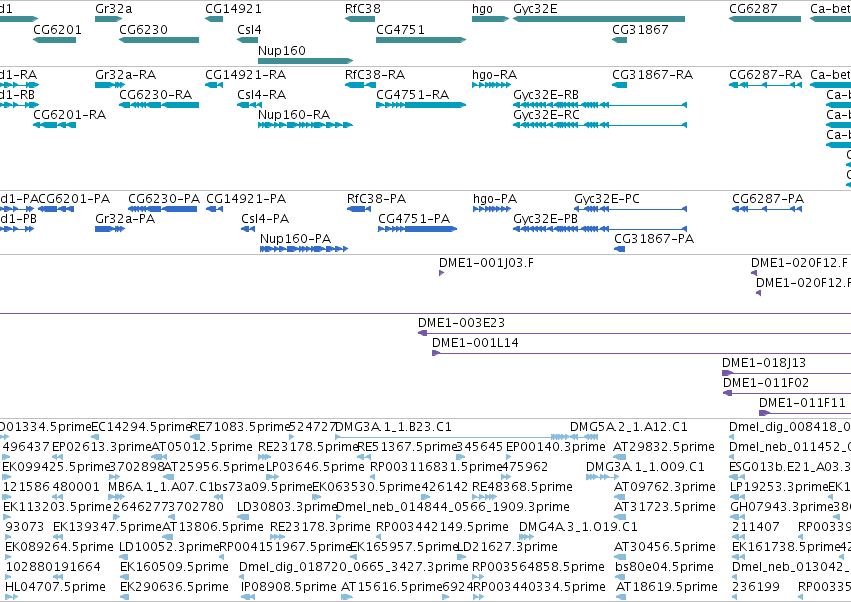Click the CG14921 gene label
The image size is (851, 602).
pos(233,9)
